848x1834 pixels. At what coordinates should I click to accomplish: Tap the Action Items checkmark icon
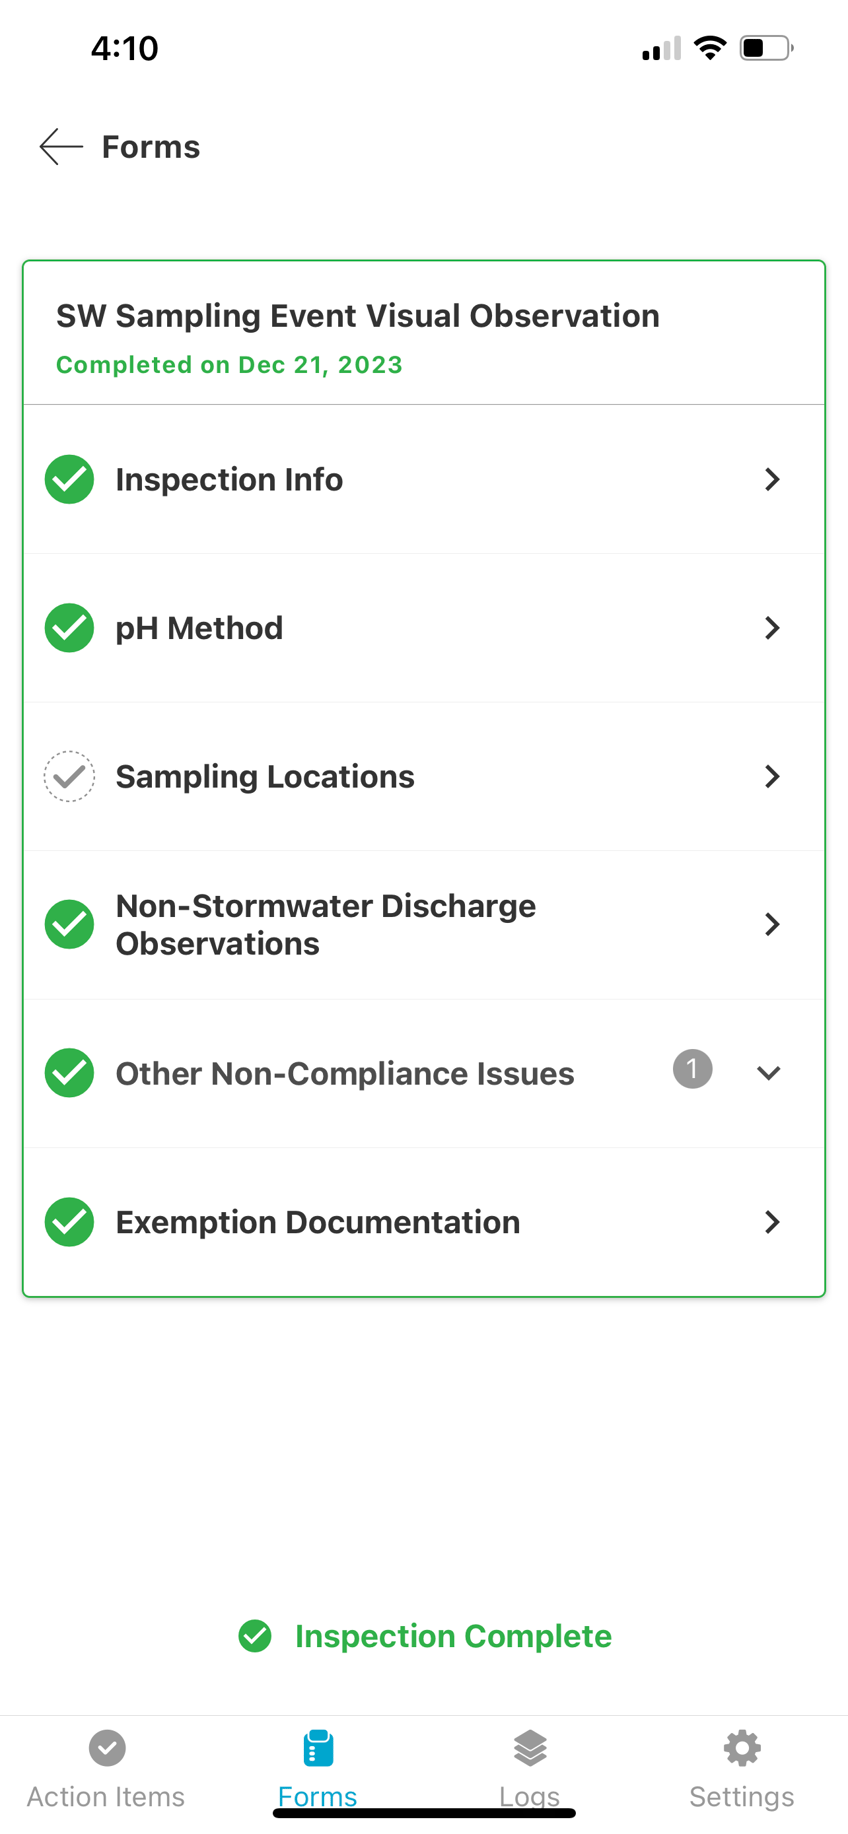point(107,1748)
